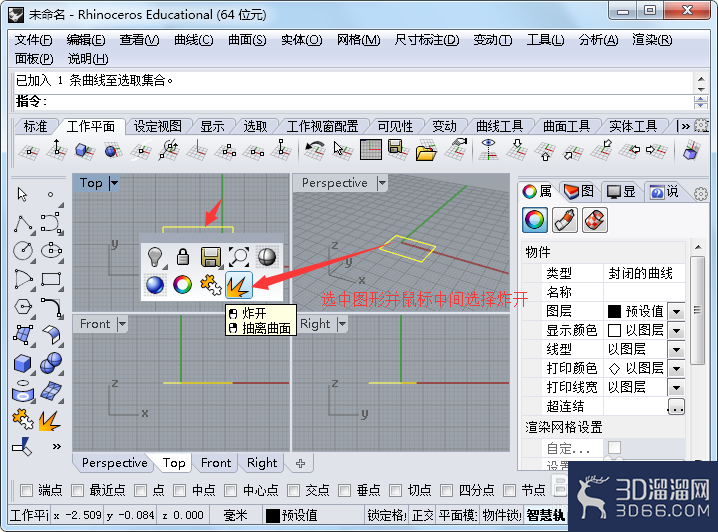Open the 图层 layer dropdown
718x532 pixels.
676,312
